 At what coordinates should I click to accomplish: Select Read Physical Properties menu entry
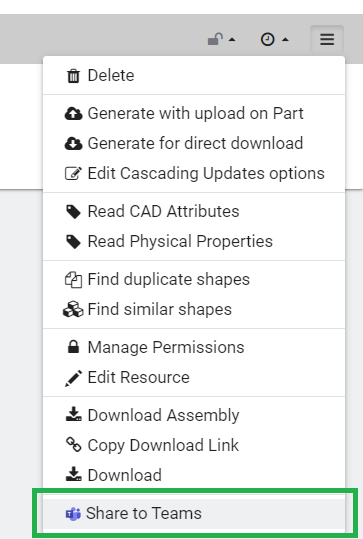point(194,241)
